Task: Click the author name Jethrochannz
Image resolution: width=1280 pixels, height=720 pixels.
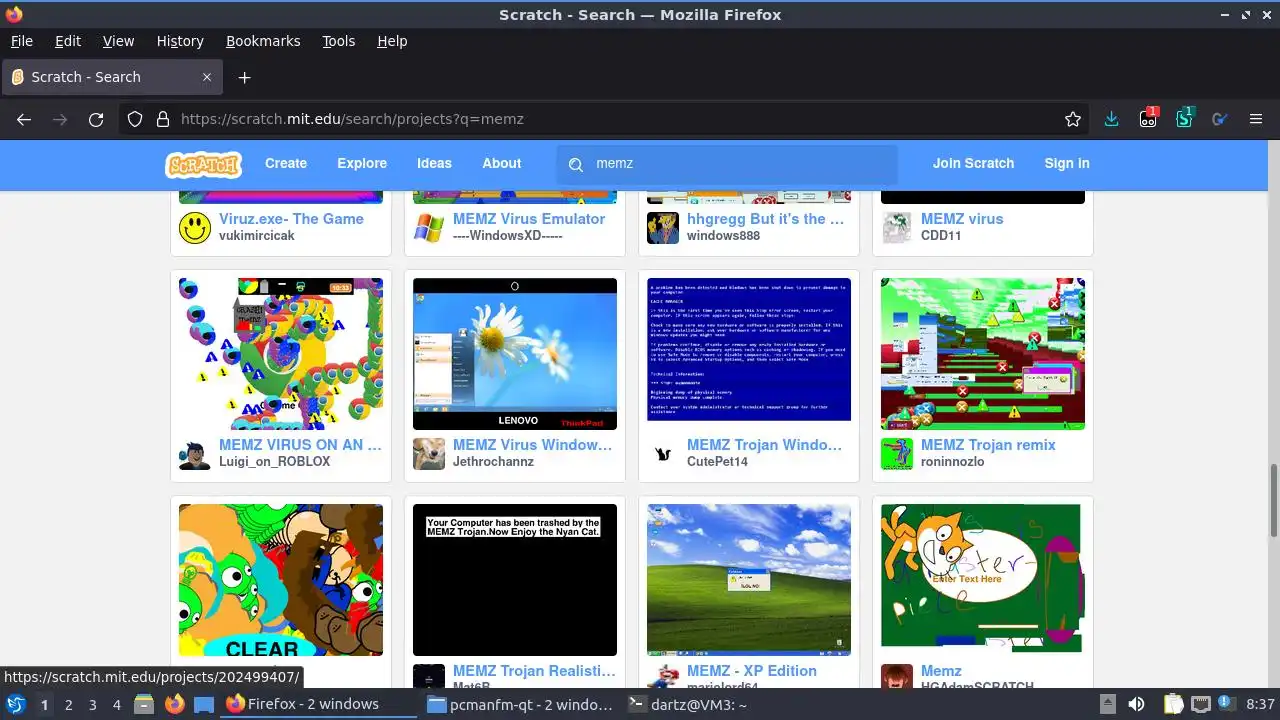Action: click(493, 462)
